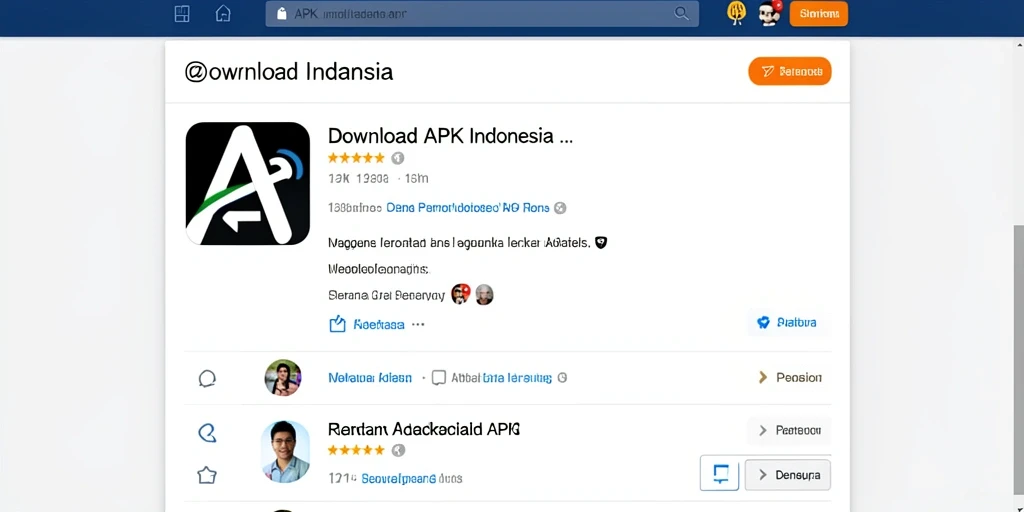Open the Nelatoai Kdasn link
The height and width of the screenshot is (512, 1024).
[x=370, y=377]
